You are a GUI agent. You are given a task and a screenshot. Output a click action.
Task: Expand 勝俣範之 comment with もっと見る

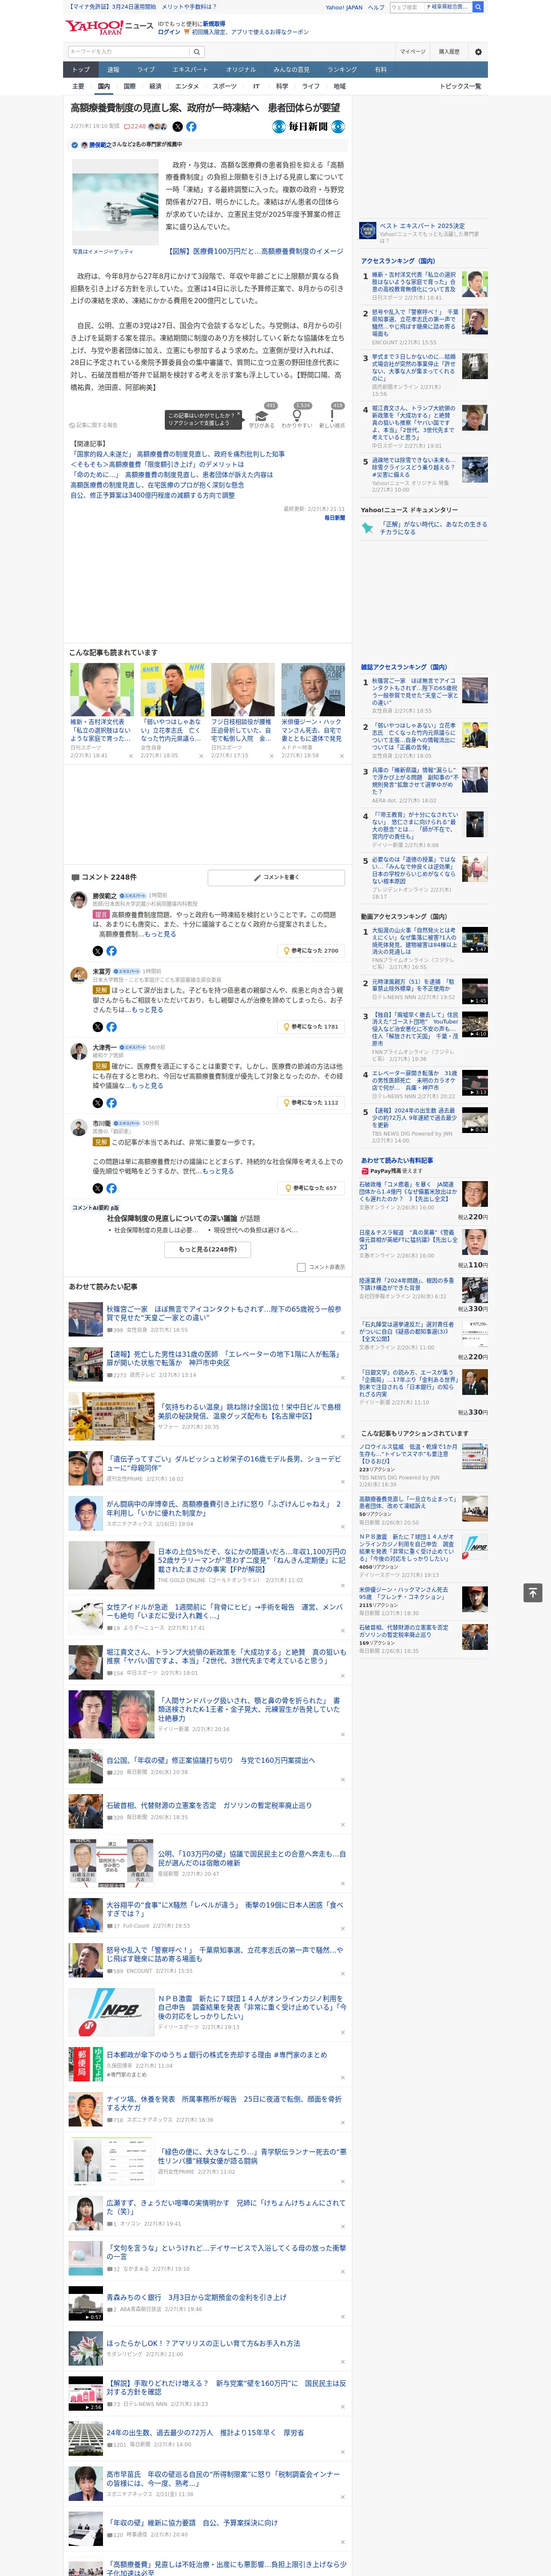[x=160, y=934]
